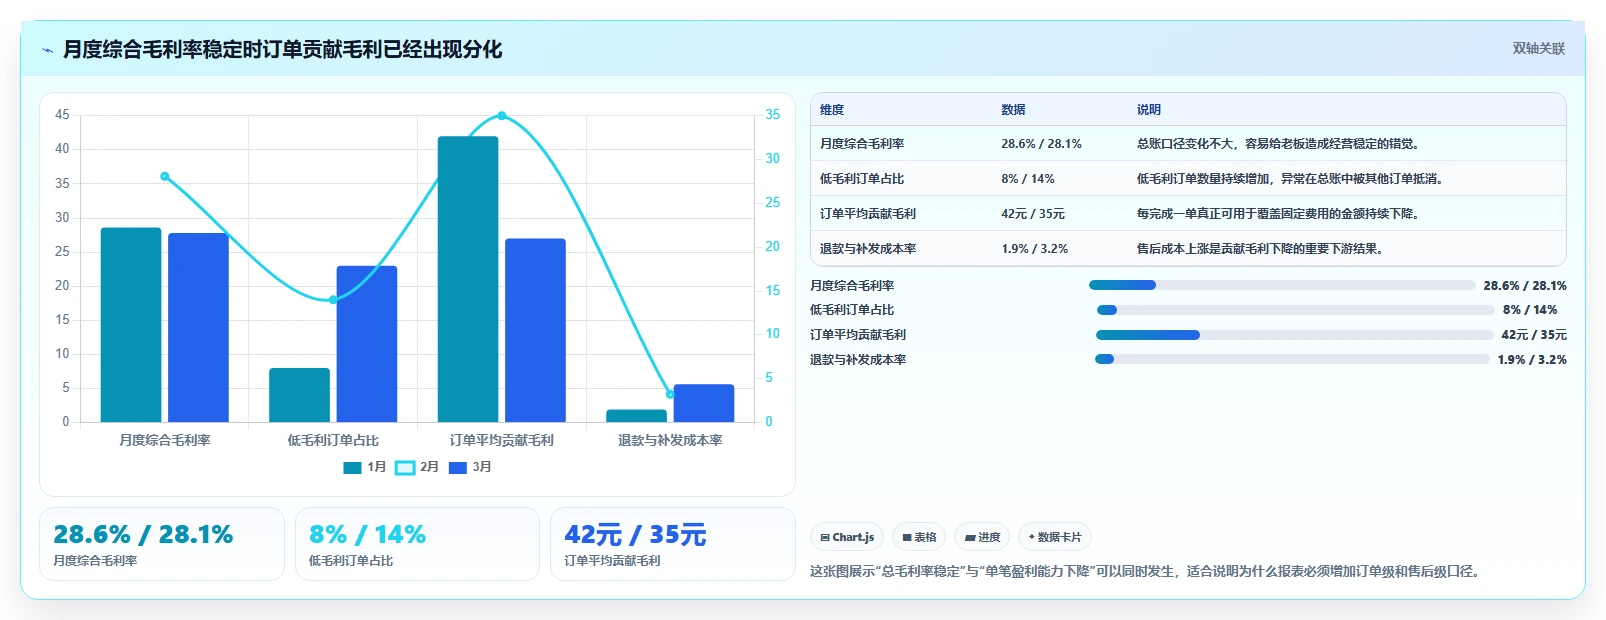
Task: Open the 28.6% / 28.1% KPI card
Action: (162, 544)
